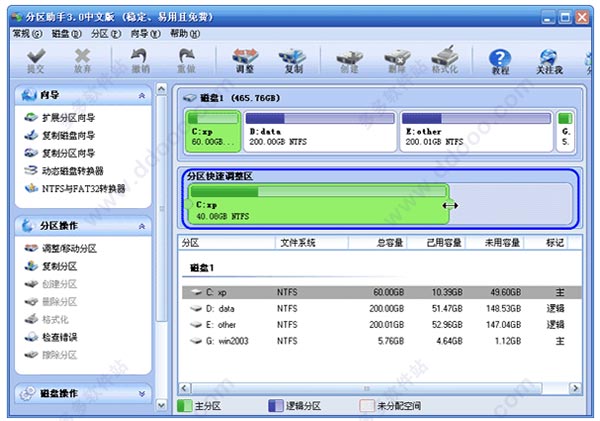600x421 pixels.
Task: Click the partition list right scroll arrow
Action: pyautogui.click(x=575, y=388)
